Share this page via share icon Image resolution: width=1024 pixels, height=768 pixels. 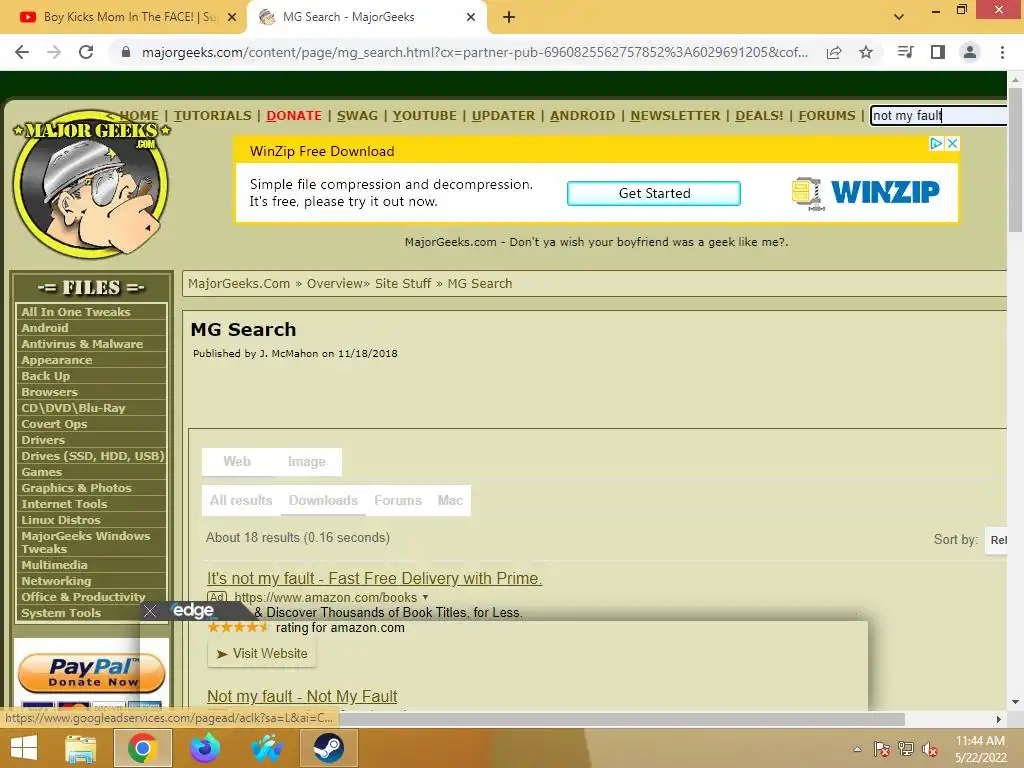(834, 52)
